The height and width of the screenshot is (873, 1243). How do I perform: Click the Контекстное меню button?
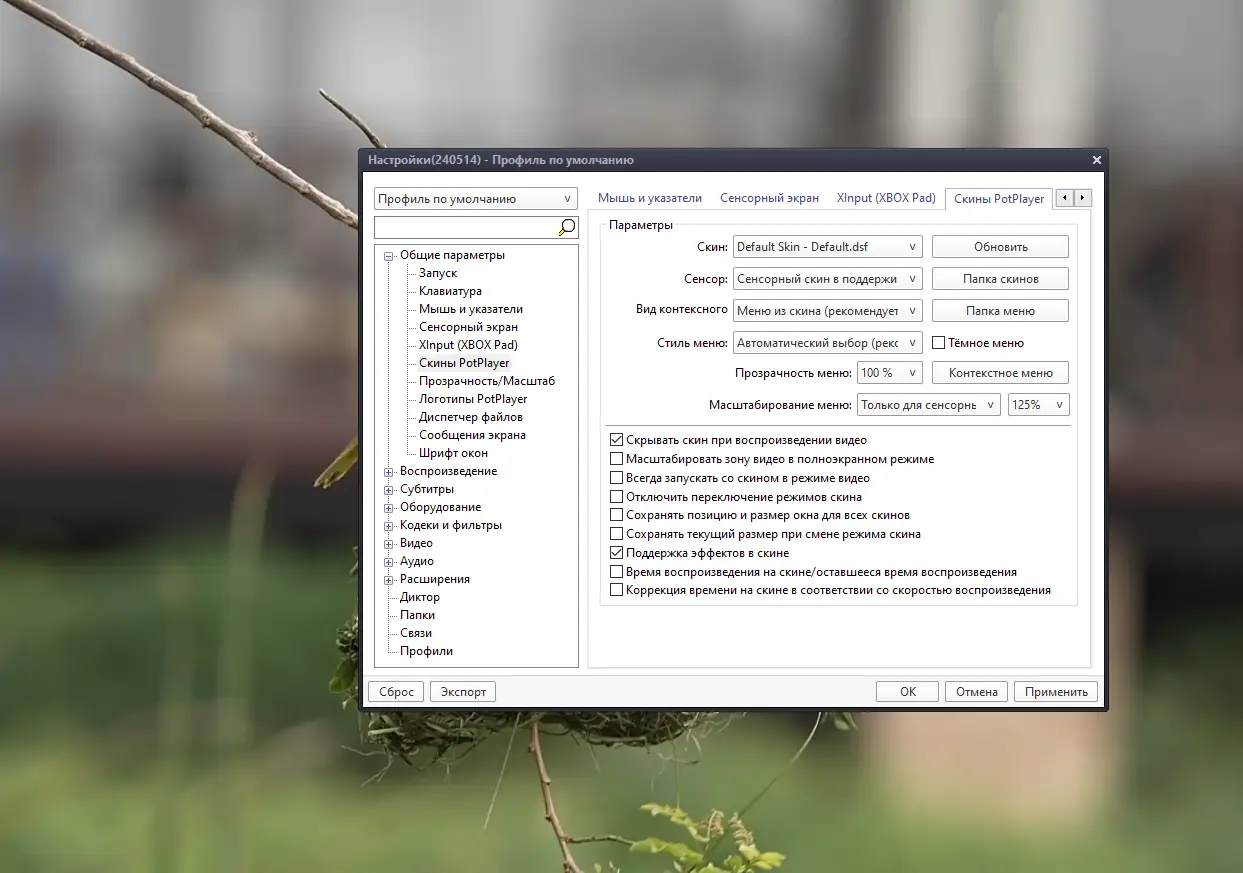(x=1000, y=373)
